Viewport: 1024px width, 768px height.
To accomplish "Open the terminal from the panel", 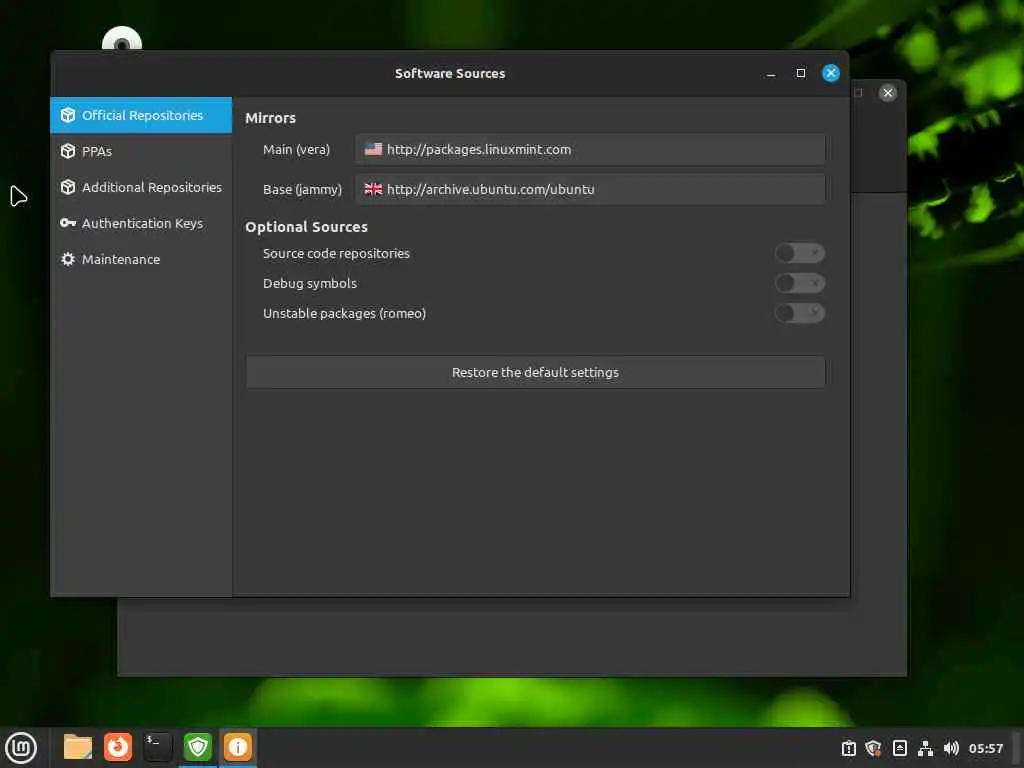I will pyautogui.click(x=157, y=747).
